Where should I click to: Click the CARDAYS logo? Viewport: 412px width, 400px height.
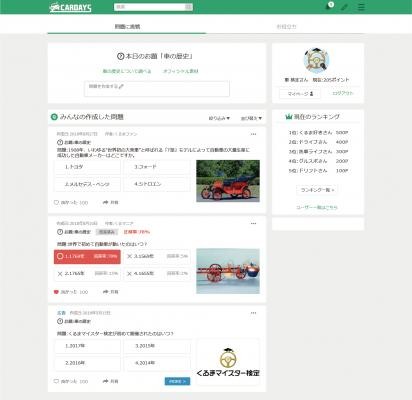point(70,8)
